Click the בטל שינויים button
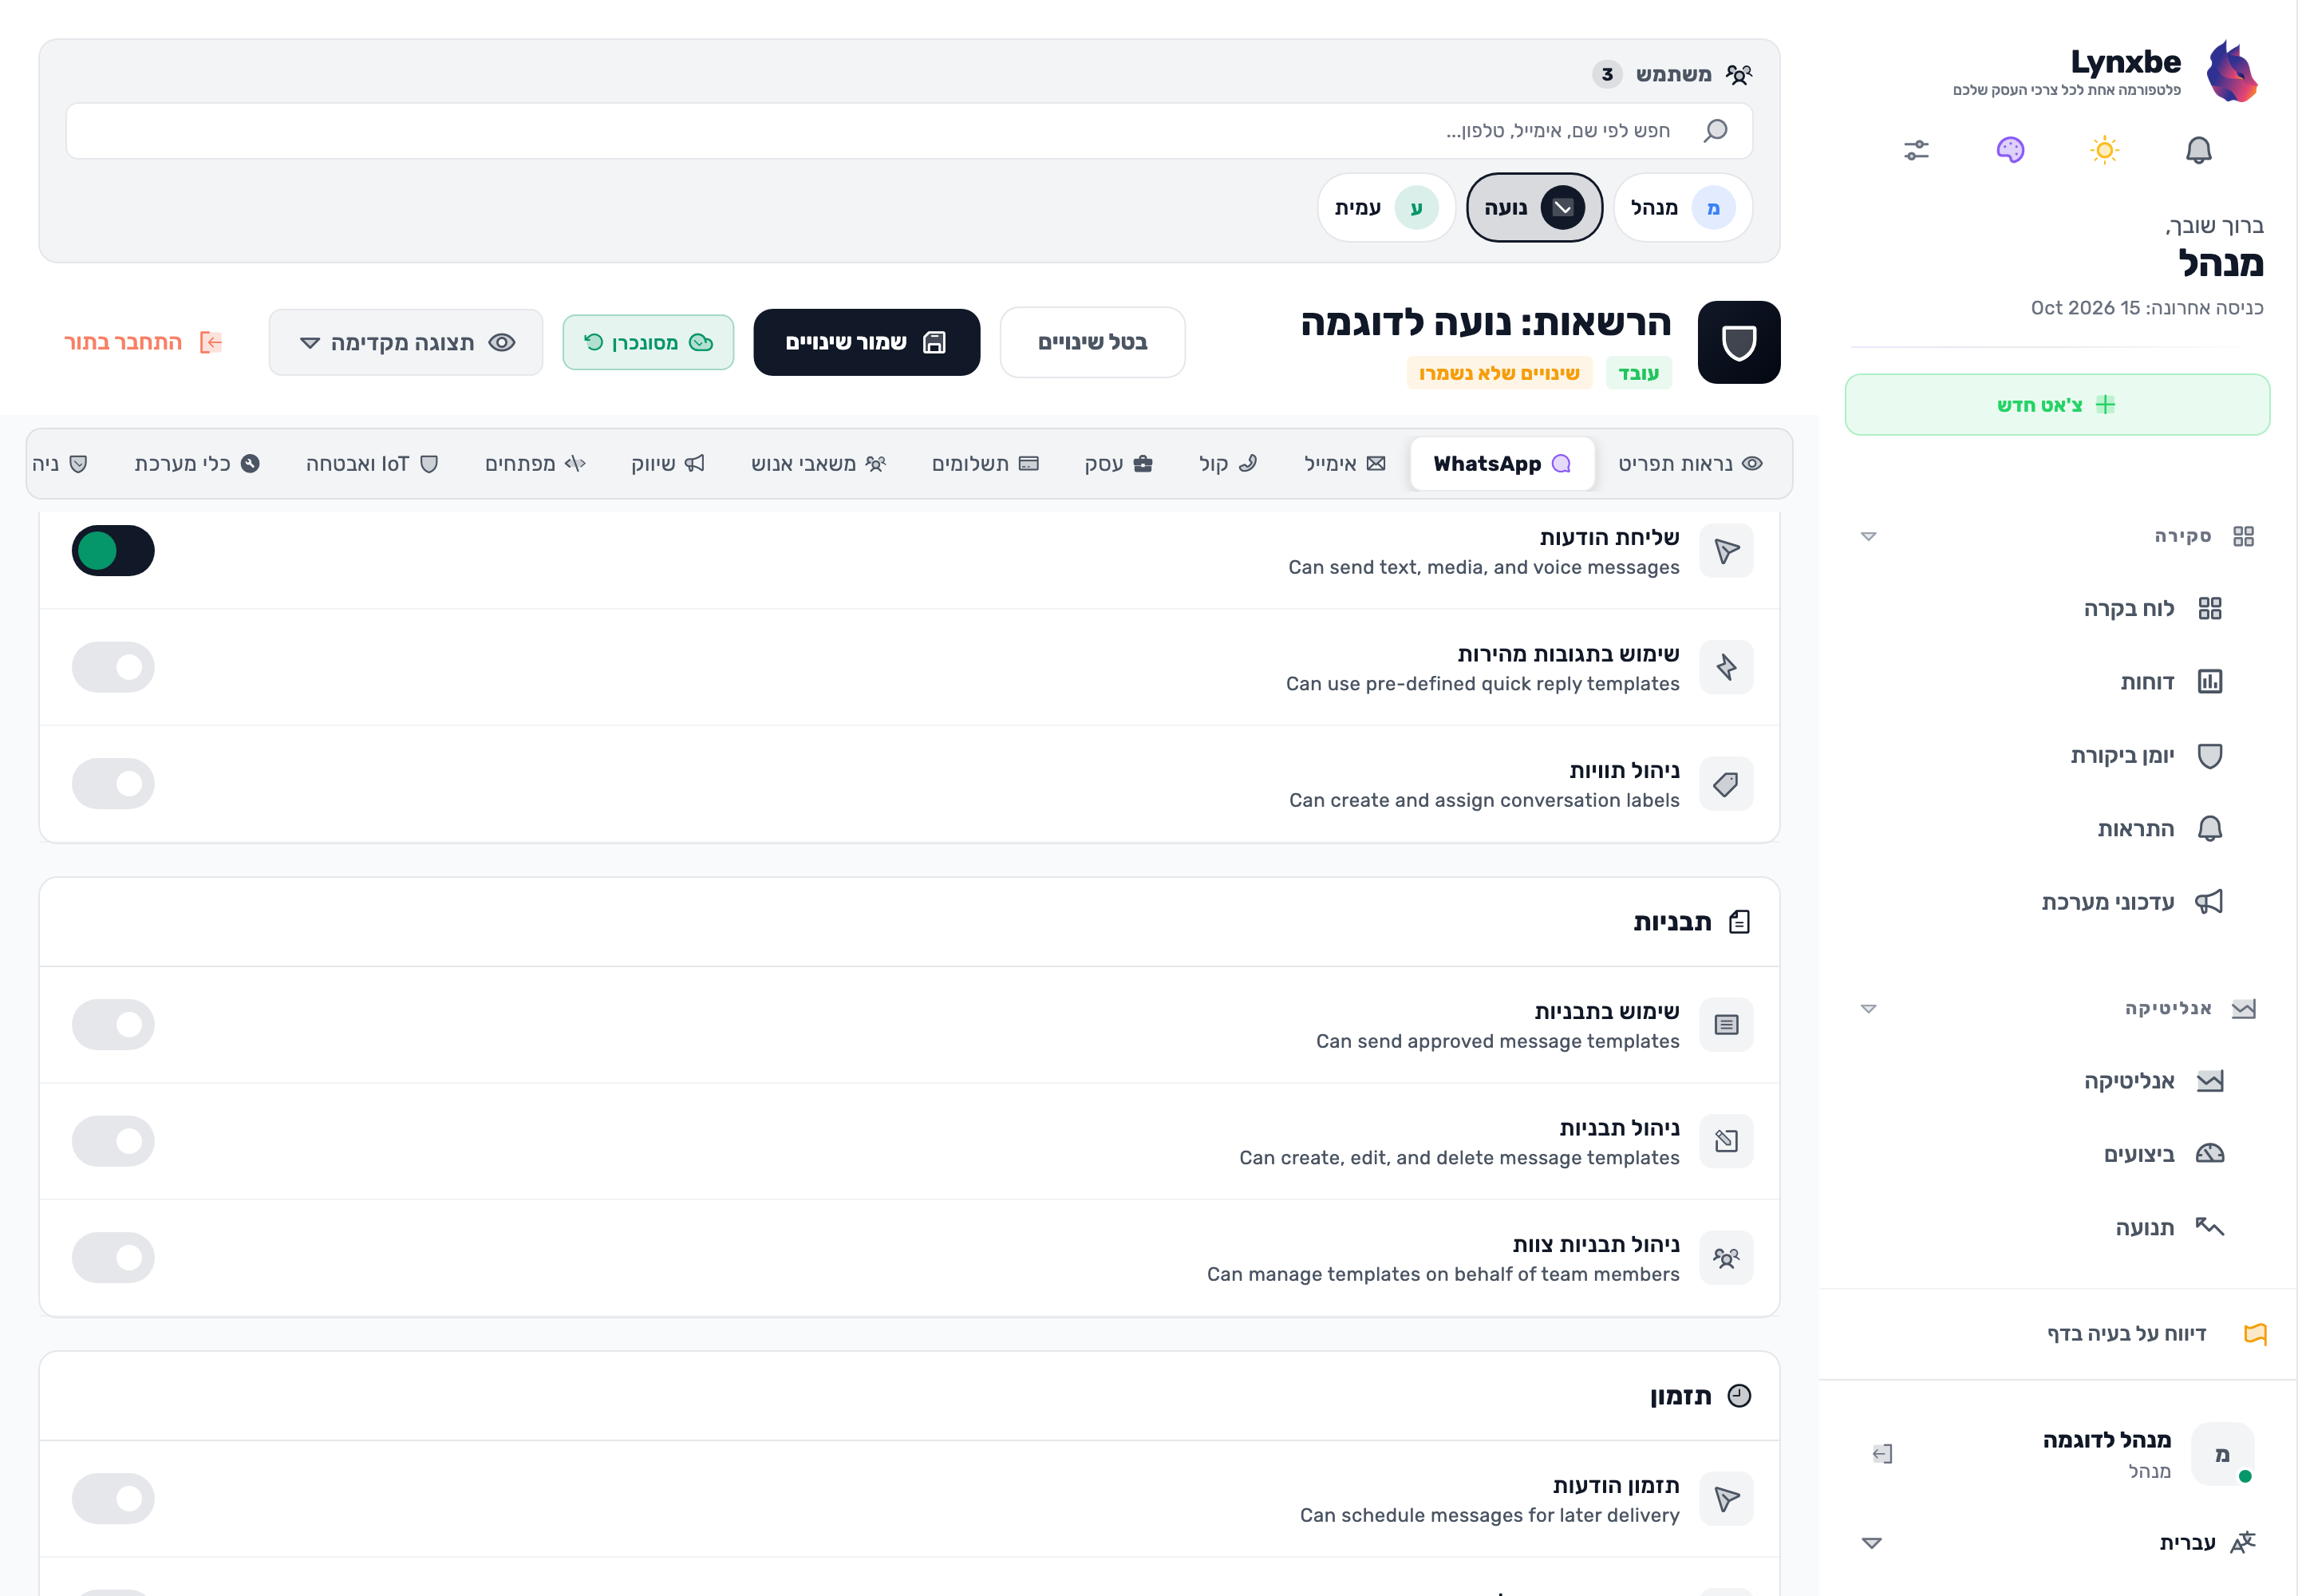The image size is (2298, 1596). point(1092,342)
